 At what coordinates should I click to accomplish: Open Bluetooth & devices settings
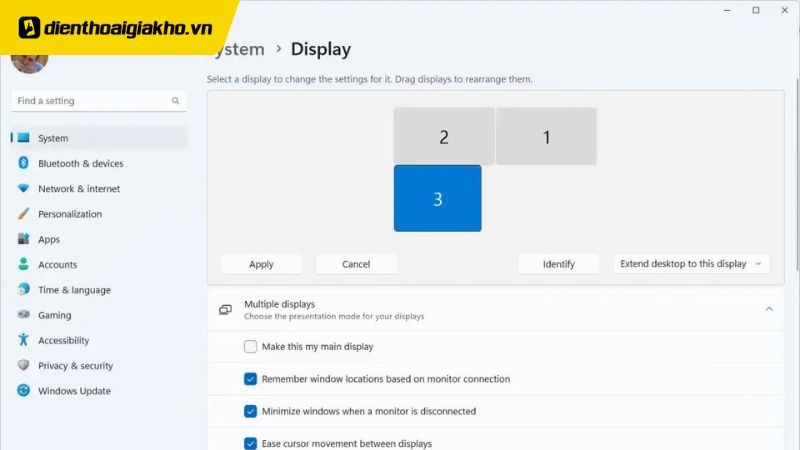tap(99, 163)
